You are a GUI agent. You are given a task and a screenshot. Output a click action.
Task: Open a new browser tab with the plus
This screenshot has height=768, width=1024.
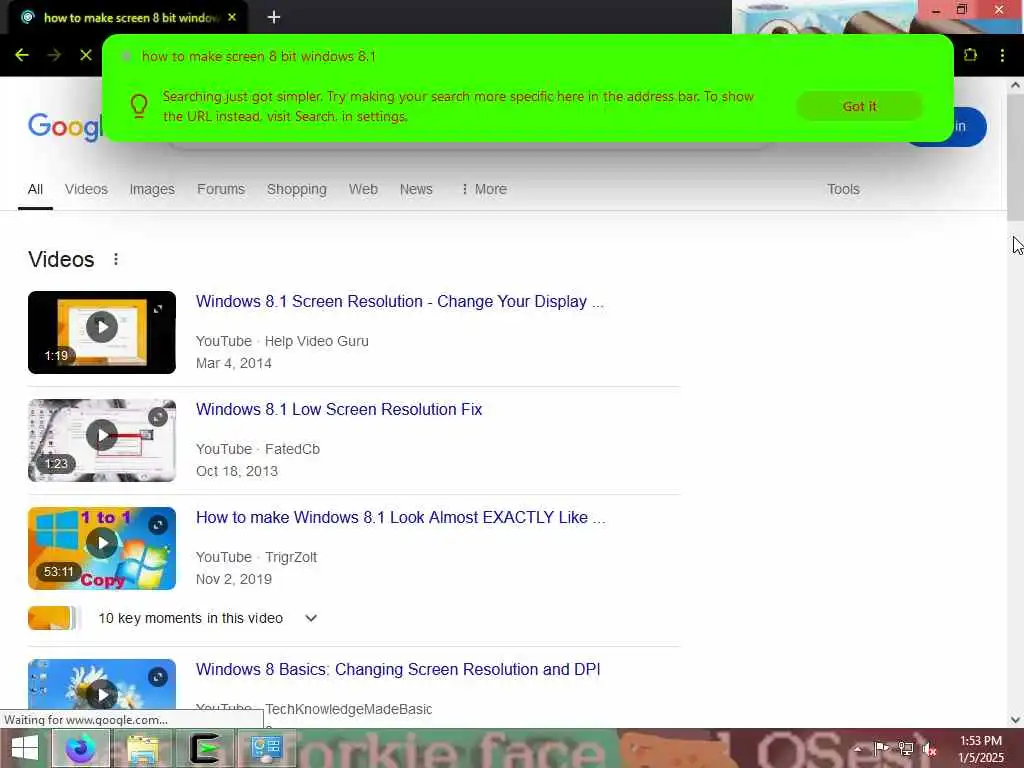[274, 18]
